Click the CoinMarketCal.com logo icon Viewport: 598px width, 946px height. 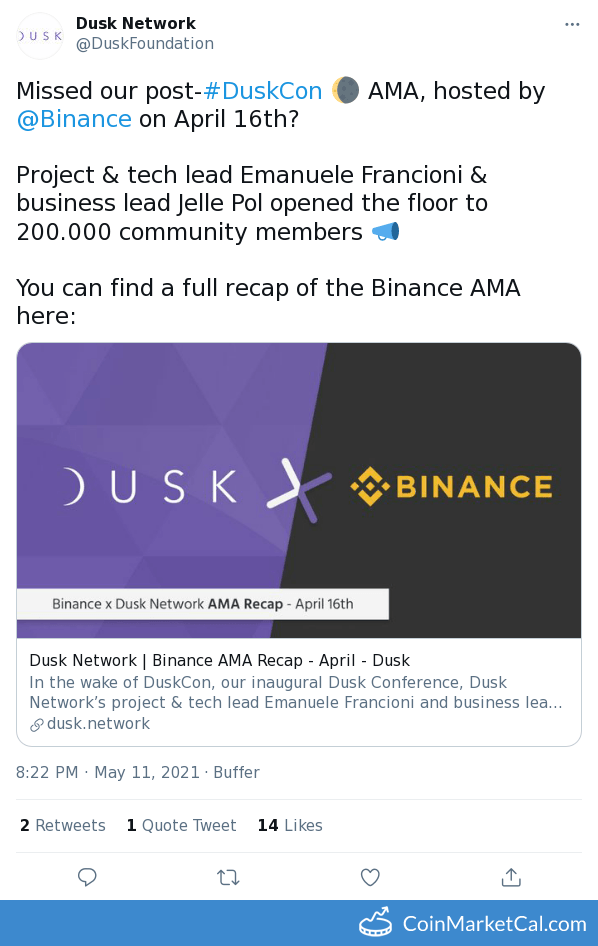click(375, 922)
